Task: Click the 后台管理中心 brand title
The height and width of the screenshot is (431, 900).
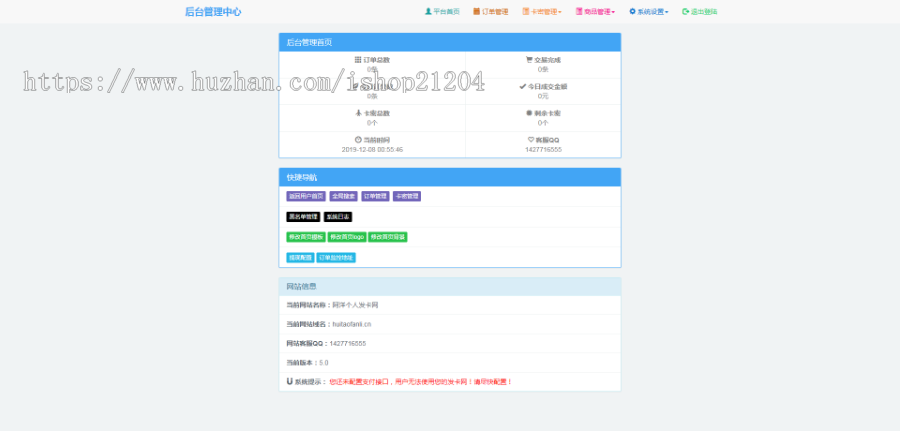Action: [213, 11]
